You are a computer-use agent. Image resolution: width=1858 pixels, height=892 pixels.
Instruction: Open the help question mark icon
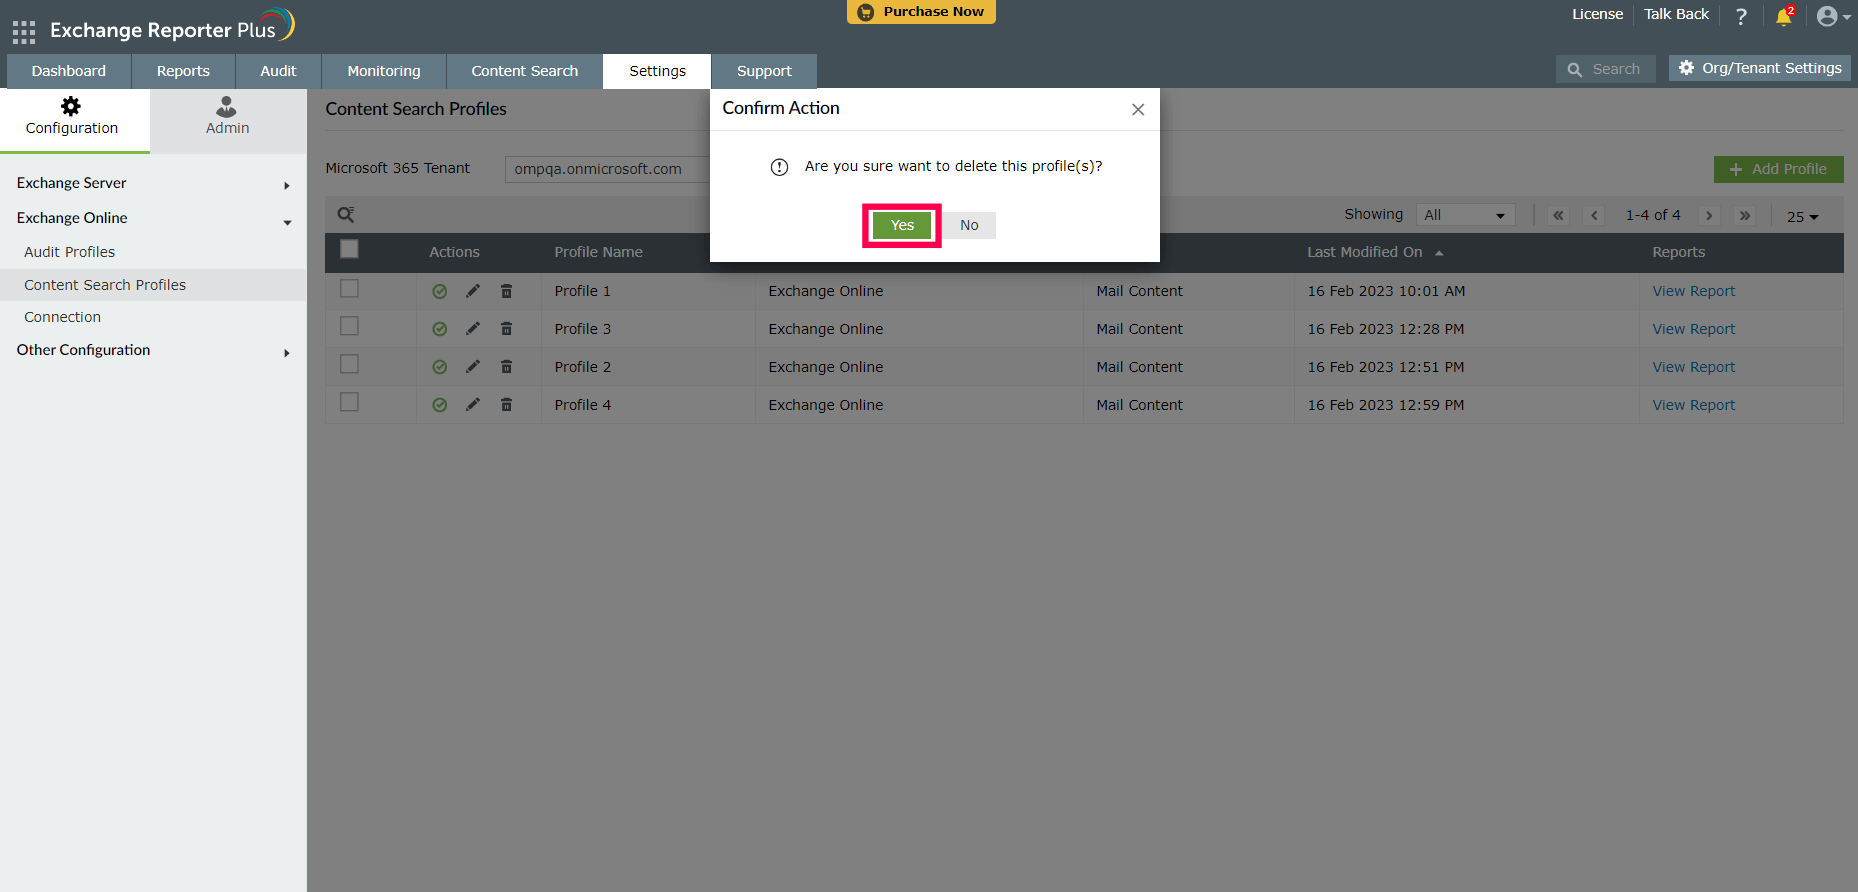pos(1741,16)
